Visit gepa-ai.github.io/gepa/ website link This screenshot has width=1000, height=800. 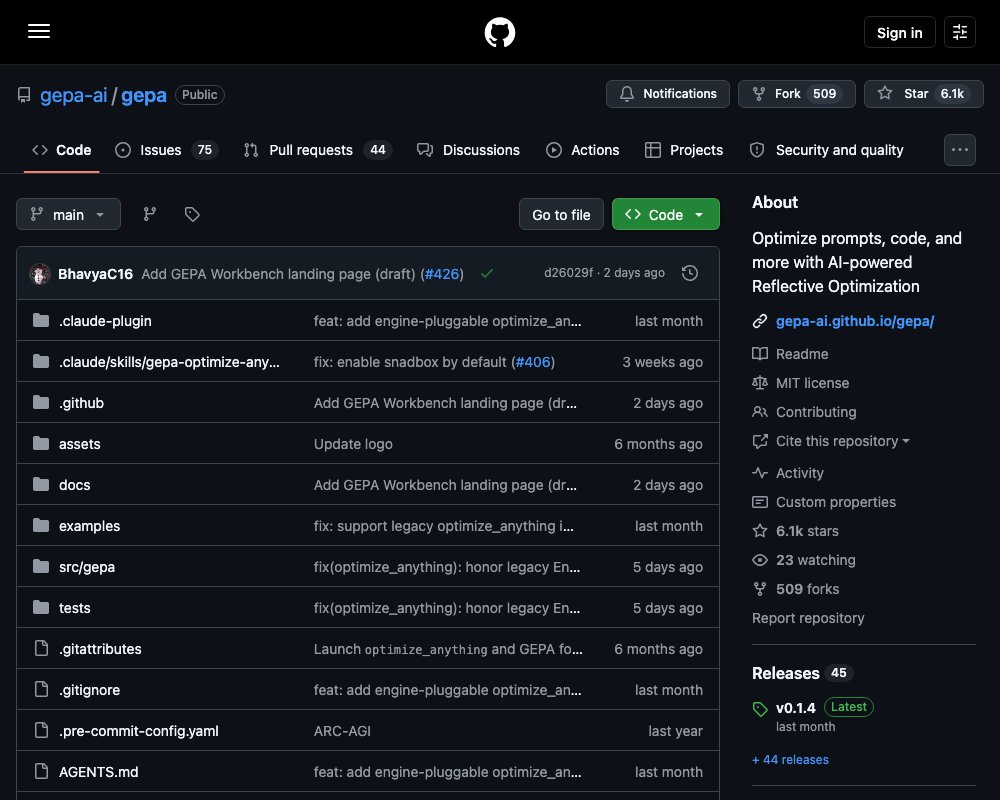[855, 321]
